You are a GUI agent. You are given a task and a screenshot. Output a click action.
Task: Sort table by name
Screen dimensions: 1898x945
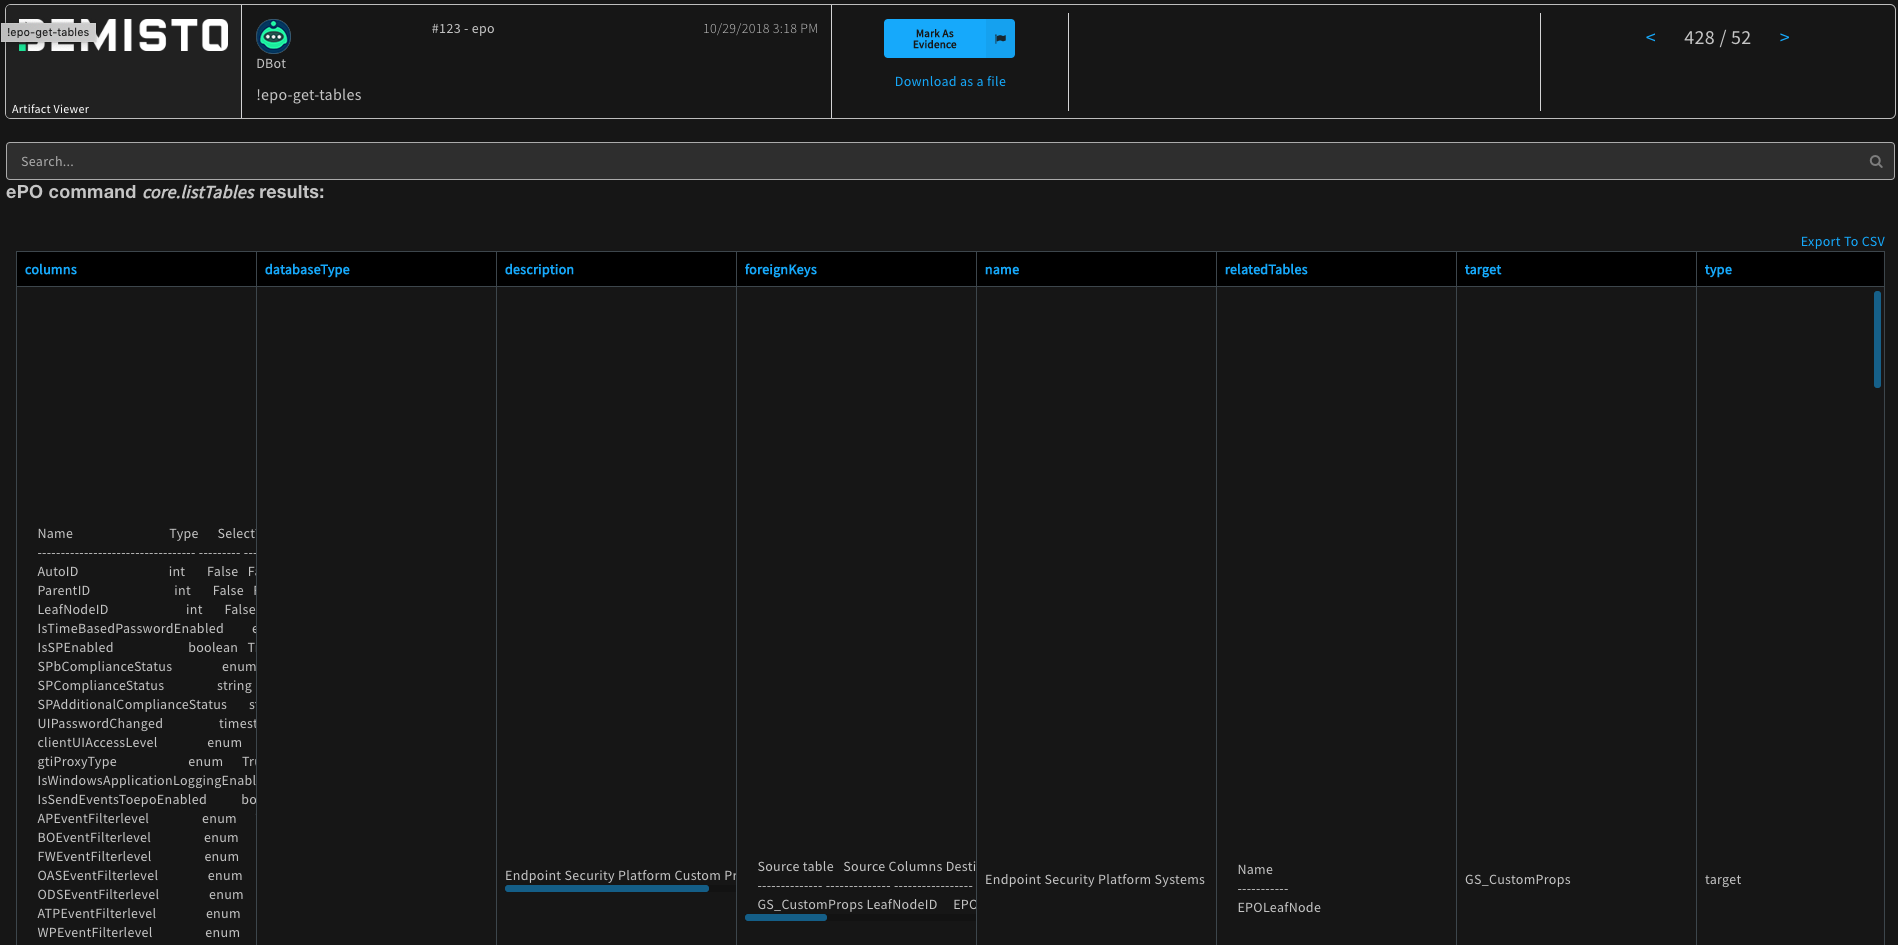tap(1002, 269)
